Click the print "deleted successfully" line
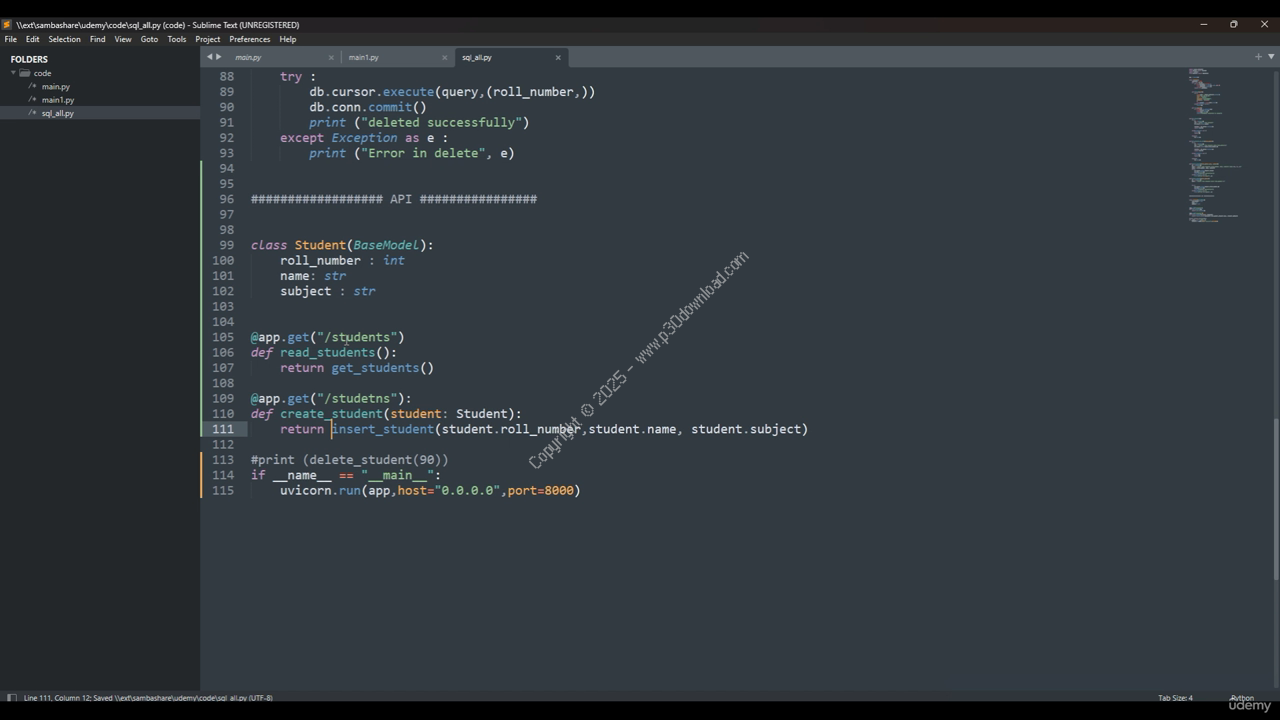 tap(419, 123)
